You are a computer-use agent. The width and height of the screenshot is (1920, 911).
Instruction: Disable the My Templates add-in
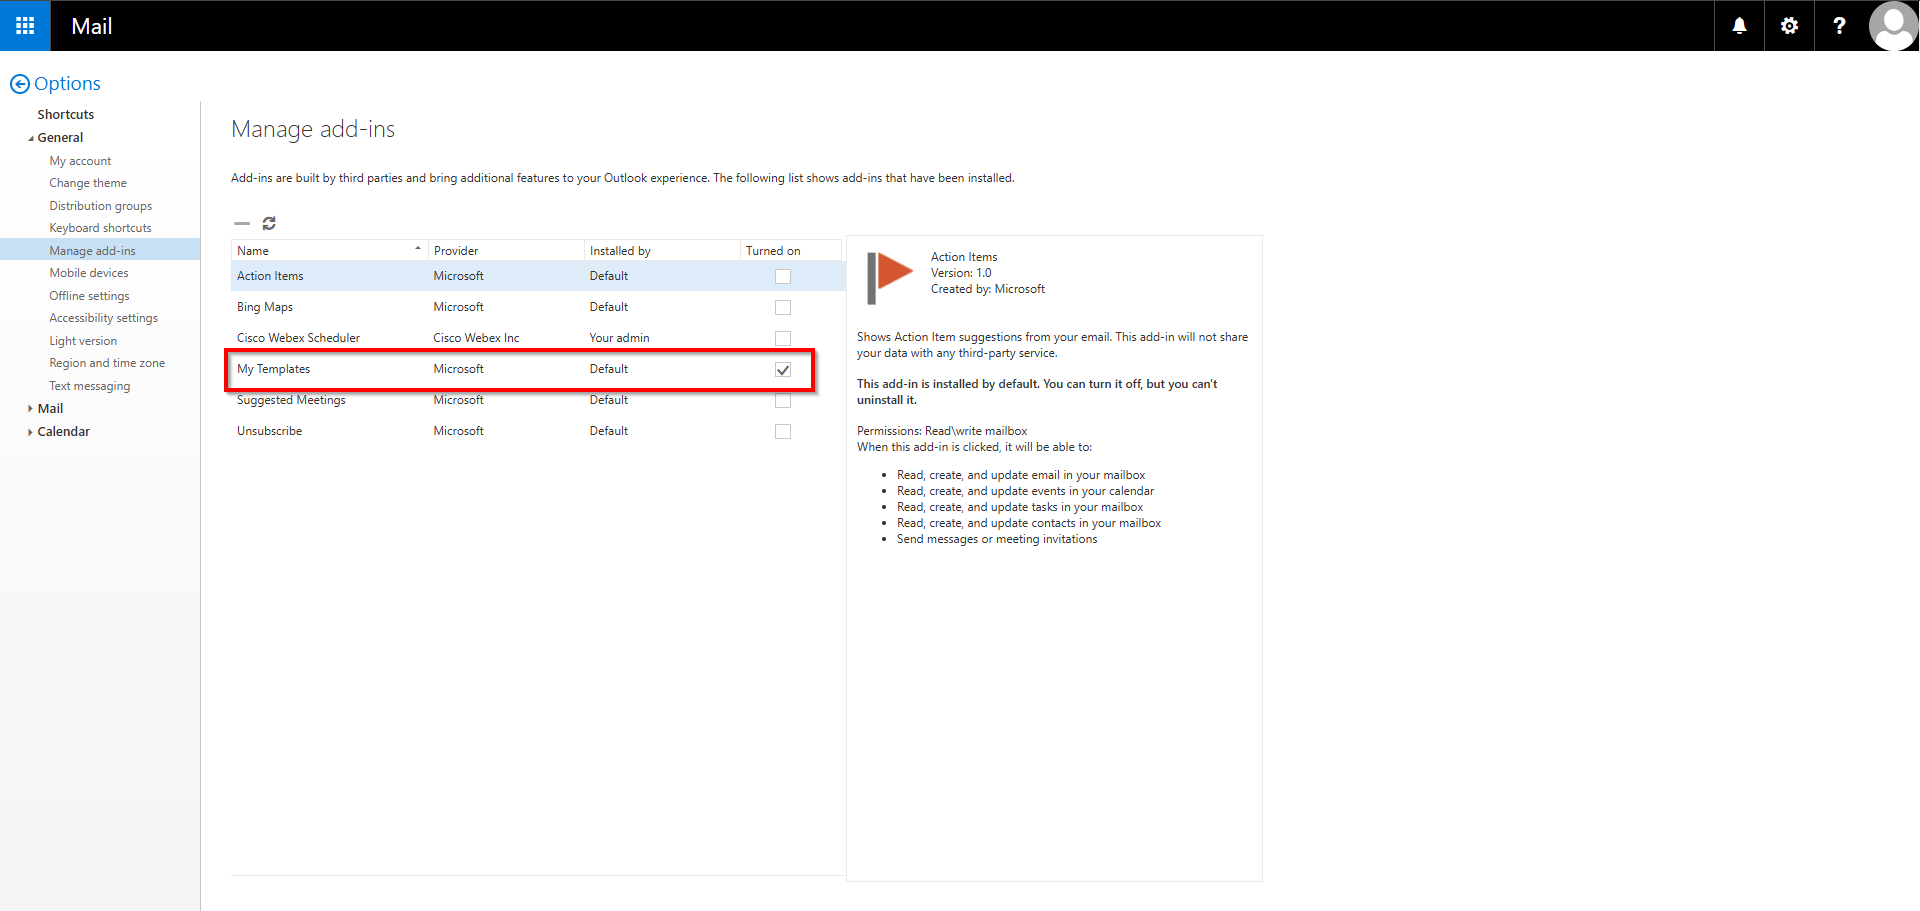click(x=783, y=369)
